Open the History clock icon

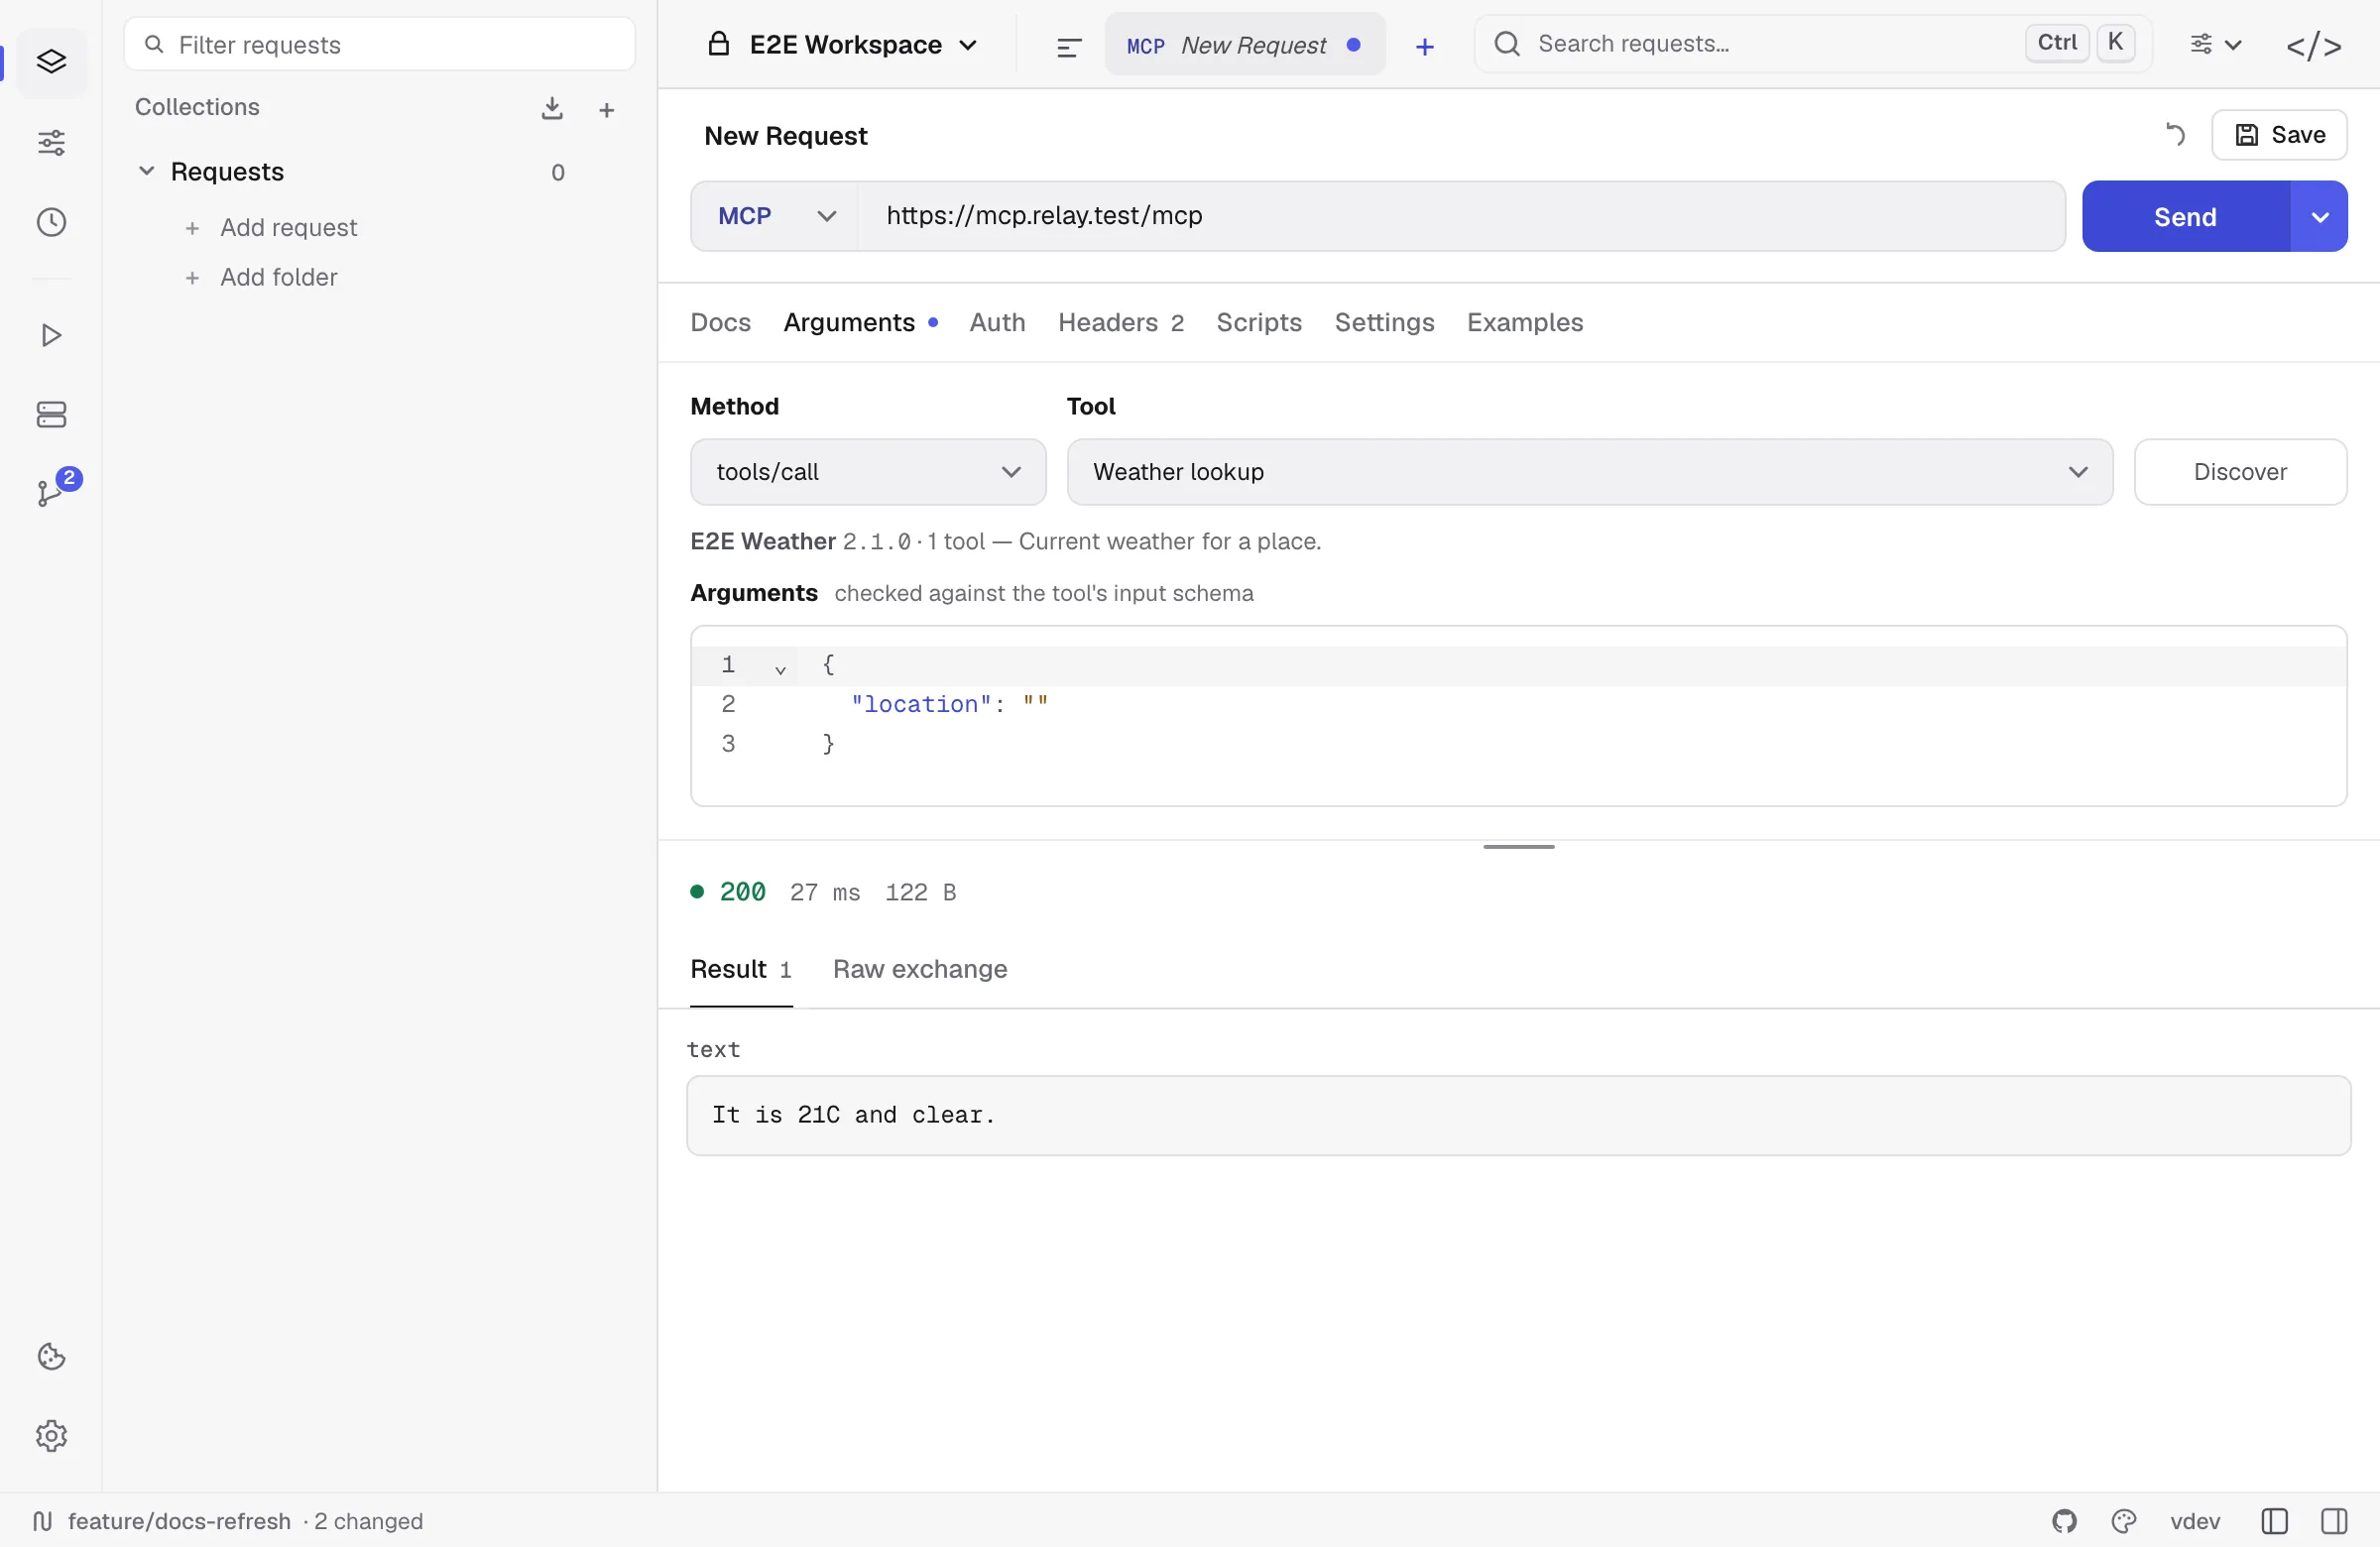[51, 222]
